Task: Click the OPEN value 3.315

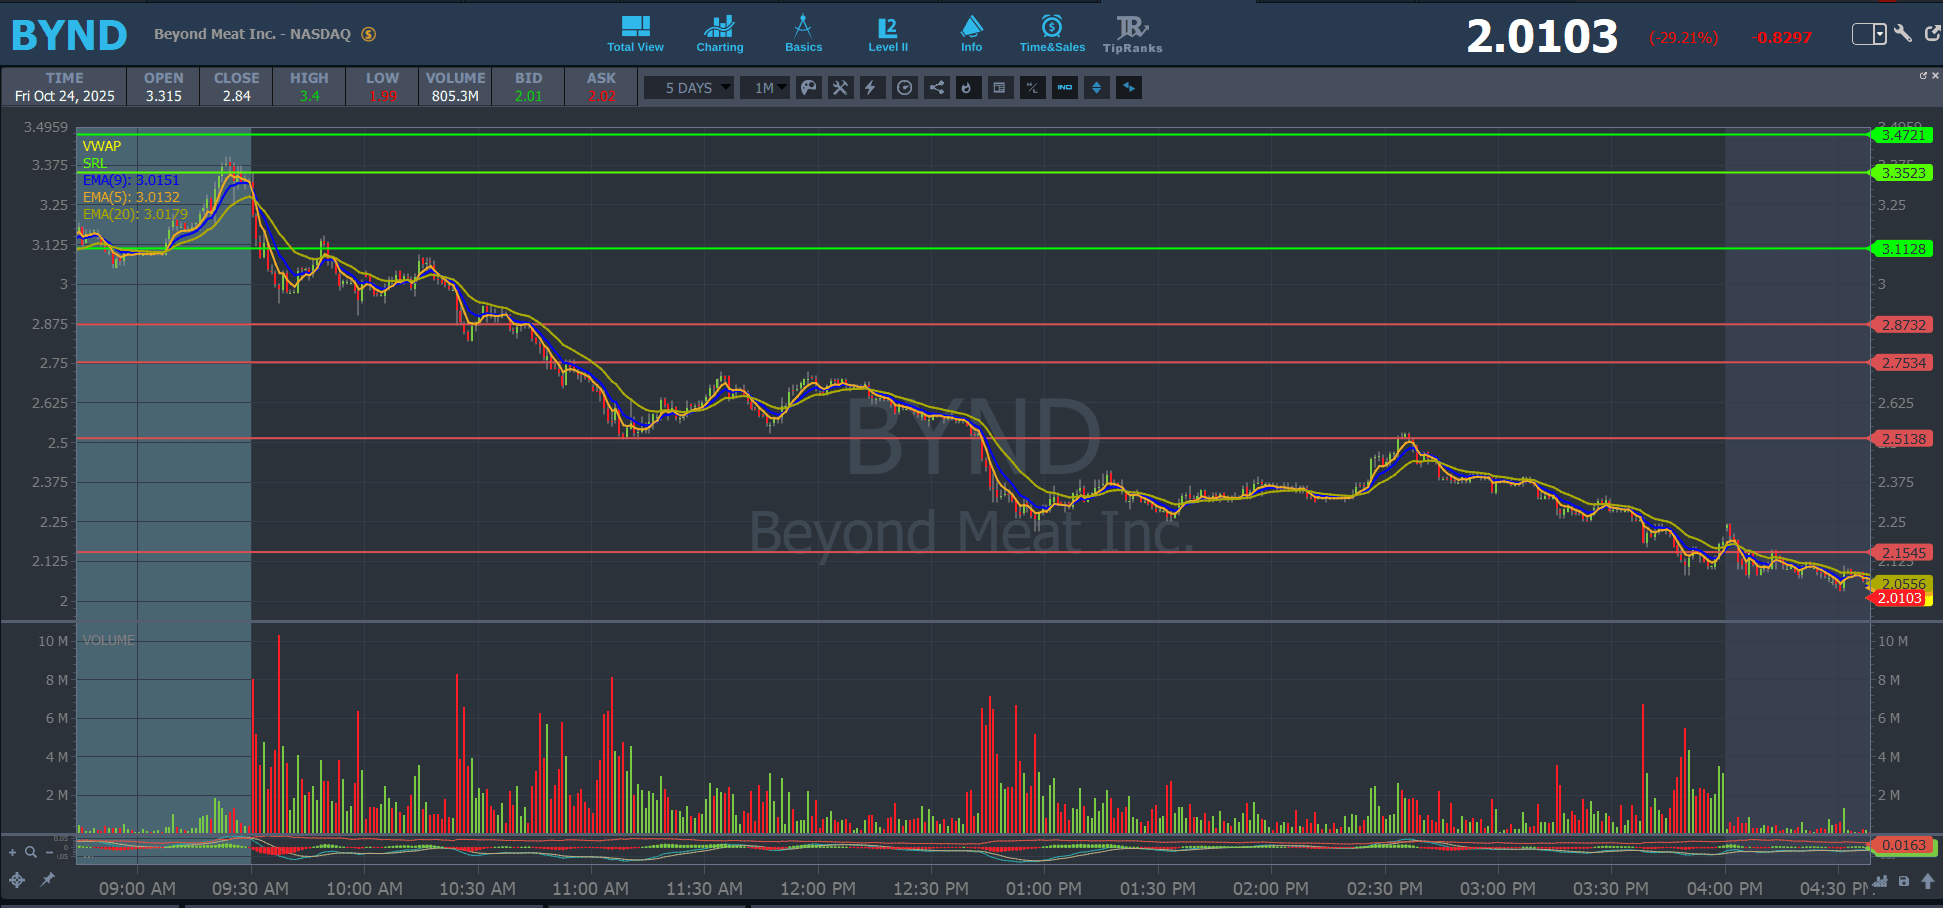Action: [x=163, y=96]
